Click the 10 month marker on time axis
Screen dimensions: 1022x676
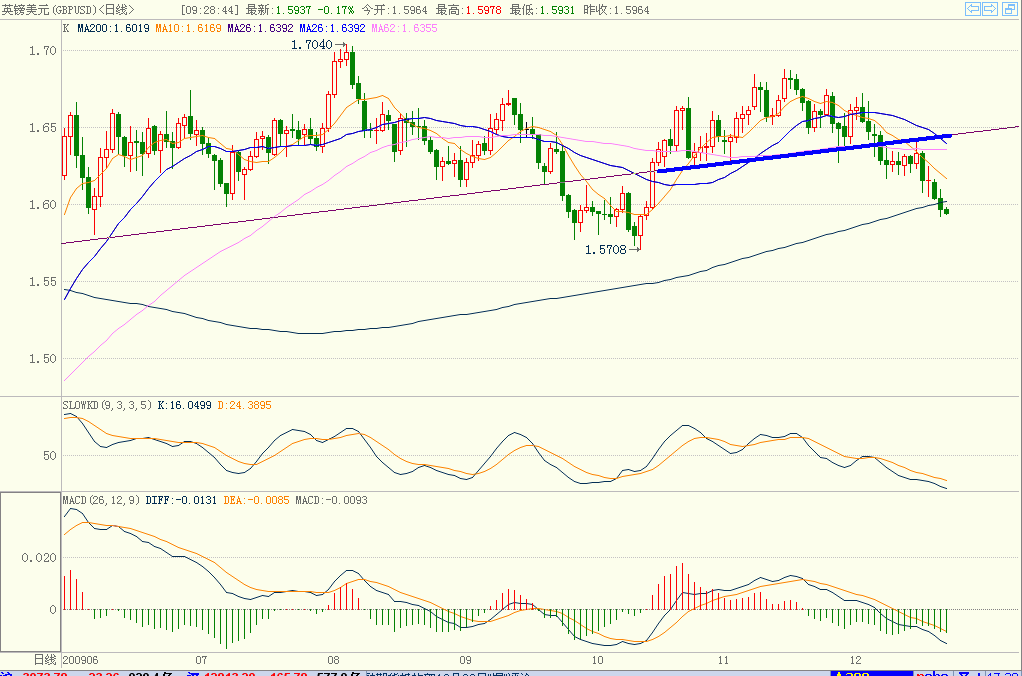tap(598, 660)
